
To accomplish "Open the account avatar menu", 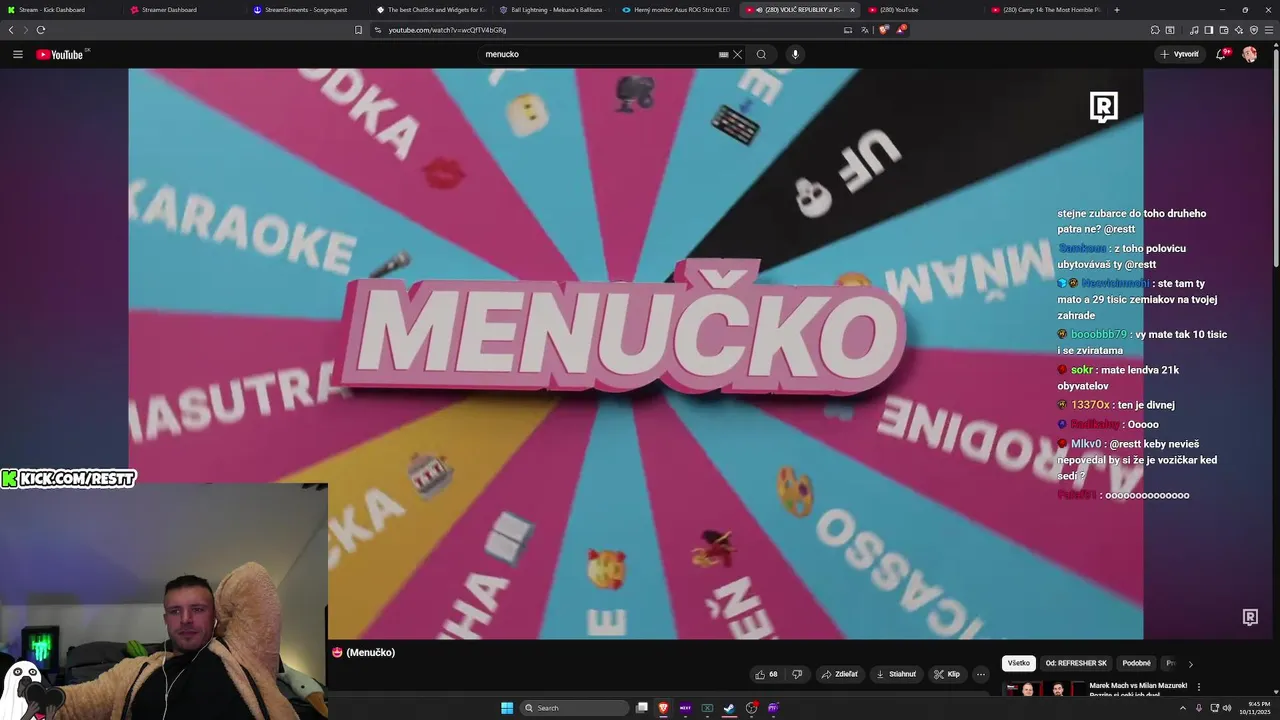I will [x=1250, y=54].
